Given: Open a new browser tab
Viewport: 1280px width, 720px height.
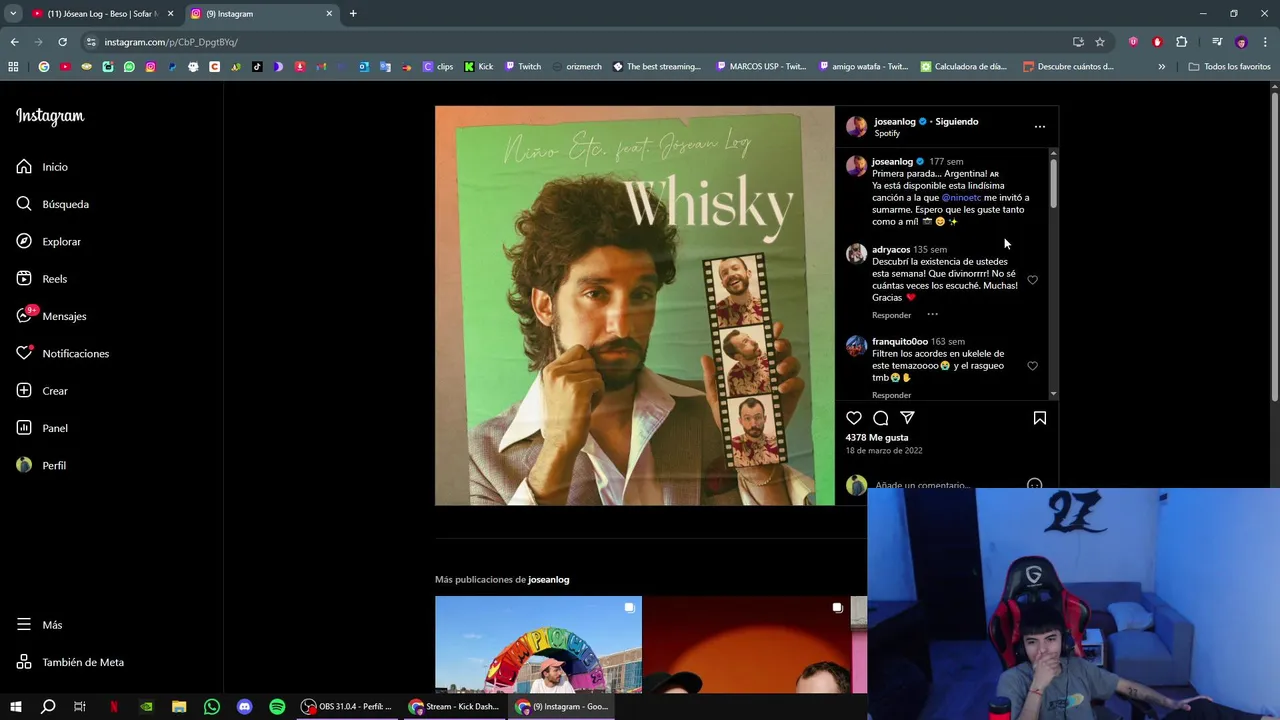Looking at the screenshot, I should click(x=353, y=14).
